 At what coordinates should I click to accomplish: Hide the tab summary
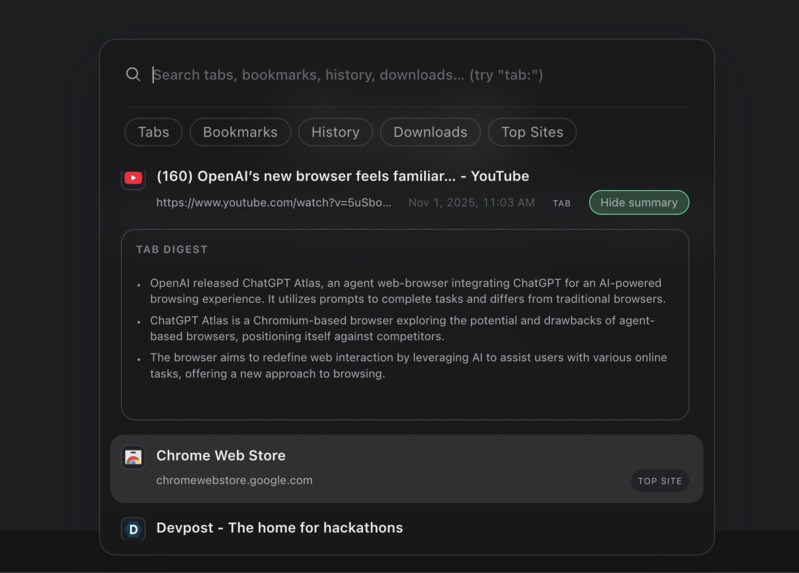coord(638,202)
